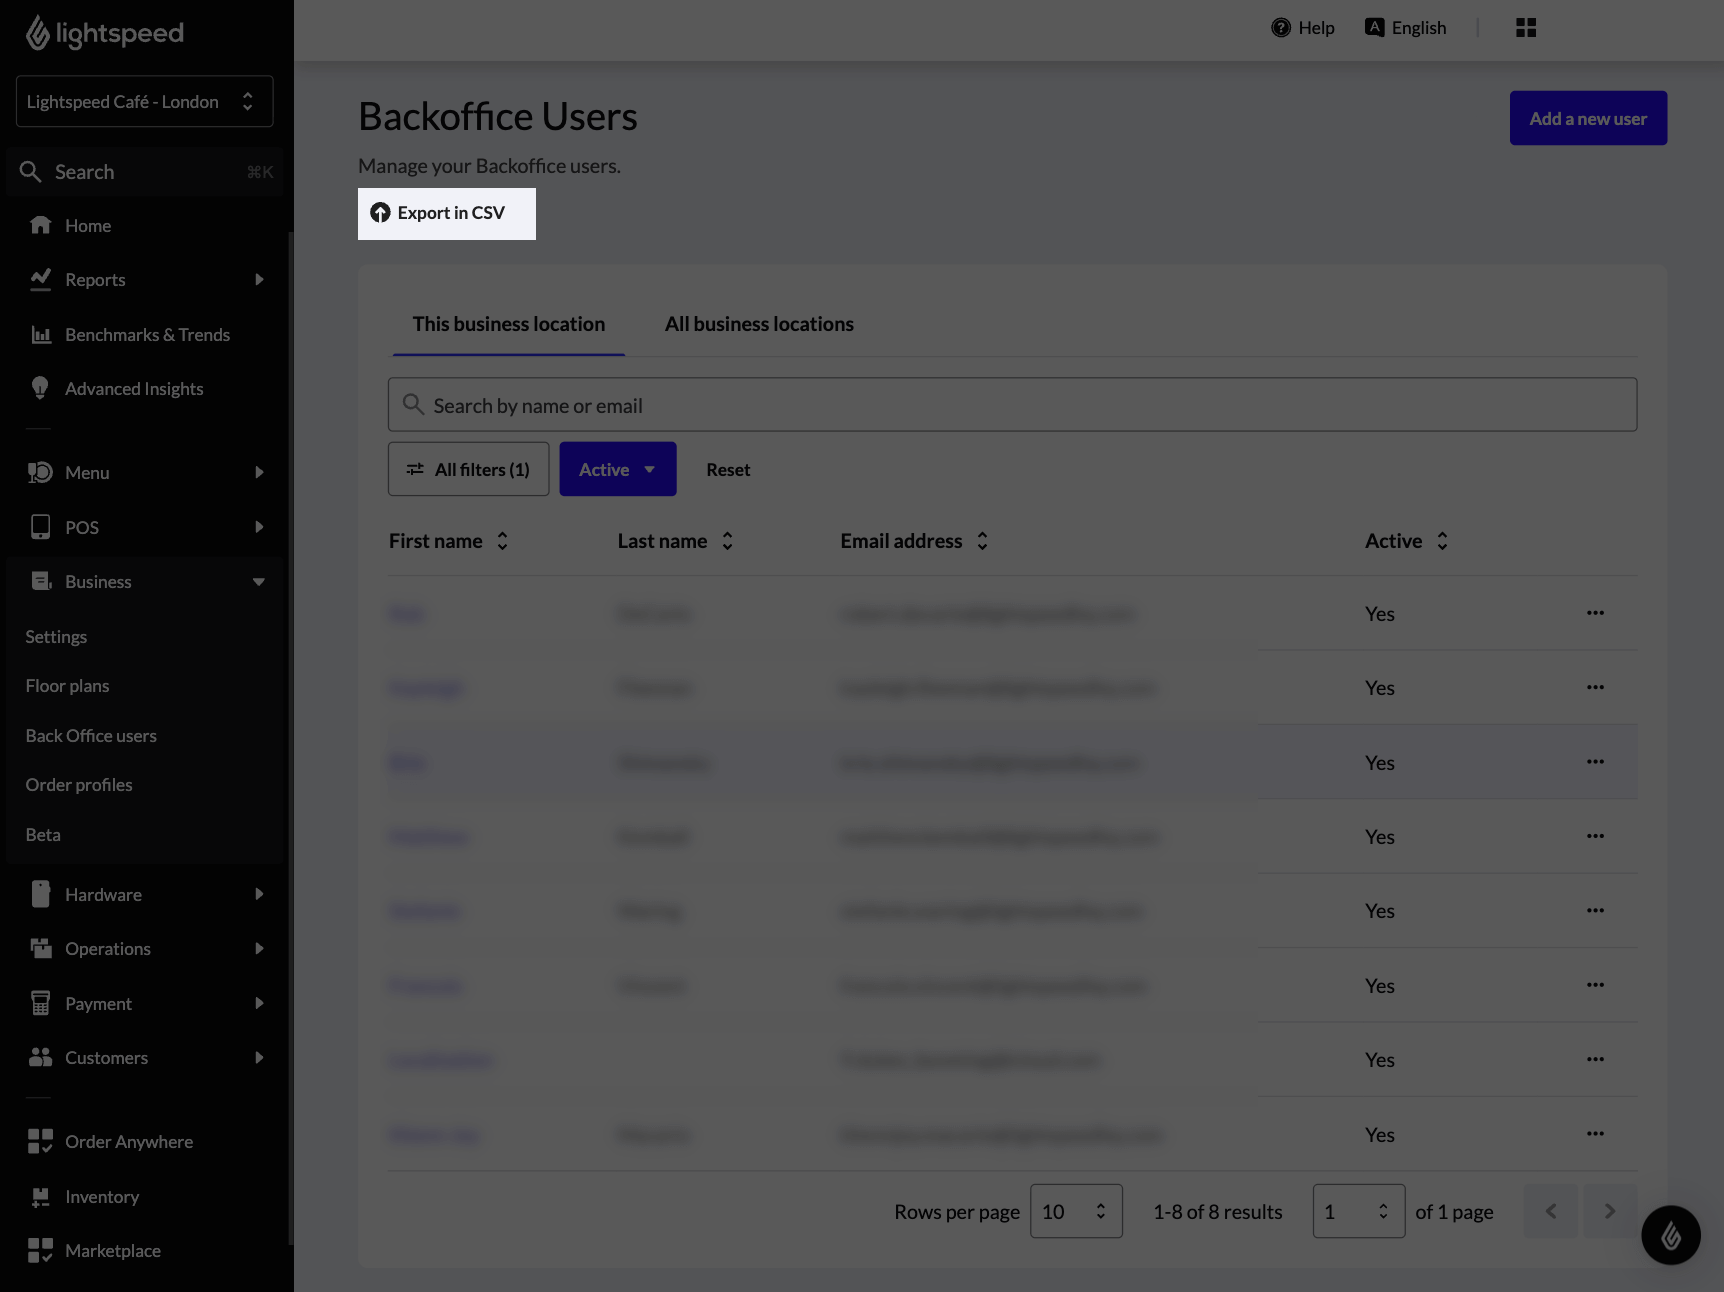Click the Lightspeed flame logo
This screenshot has height=1292, width=1724.
point(38,33)
